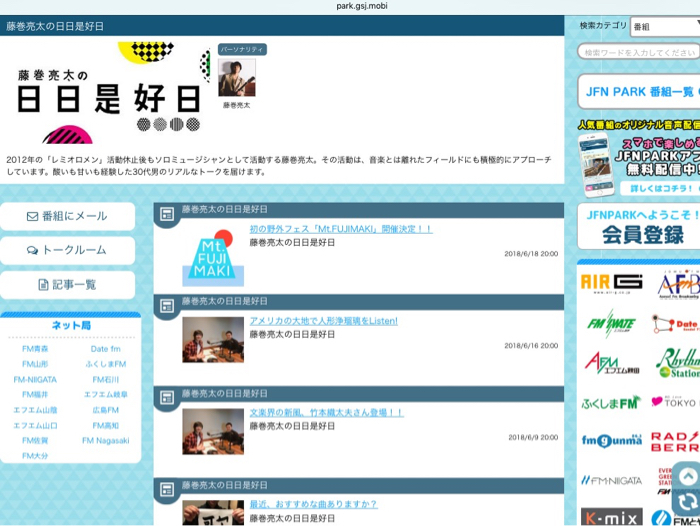Click personality photo of 藤巻亮太
This screenshot has width=700, height=526.
pyautogui.click(x=237, y=78)
